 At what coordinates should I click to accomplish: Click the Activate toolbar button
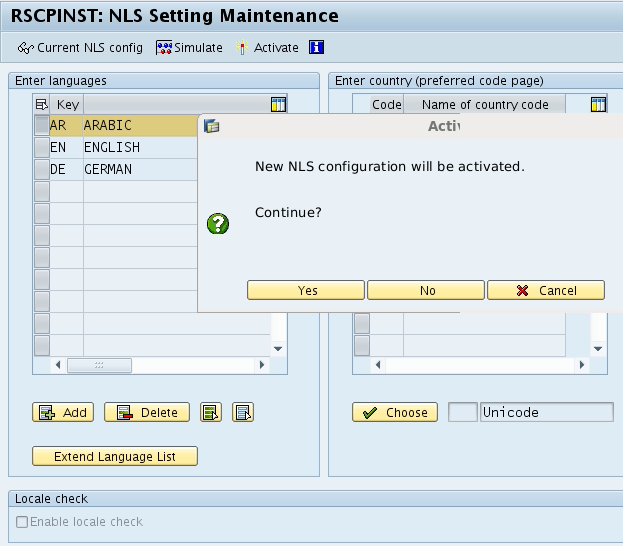click(267, 48)
